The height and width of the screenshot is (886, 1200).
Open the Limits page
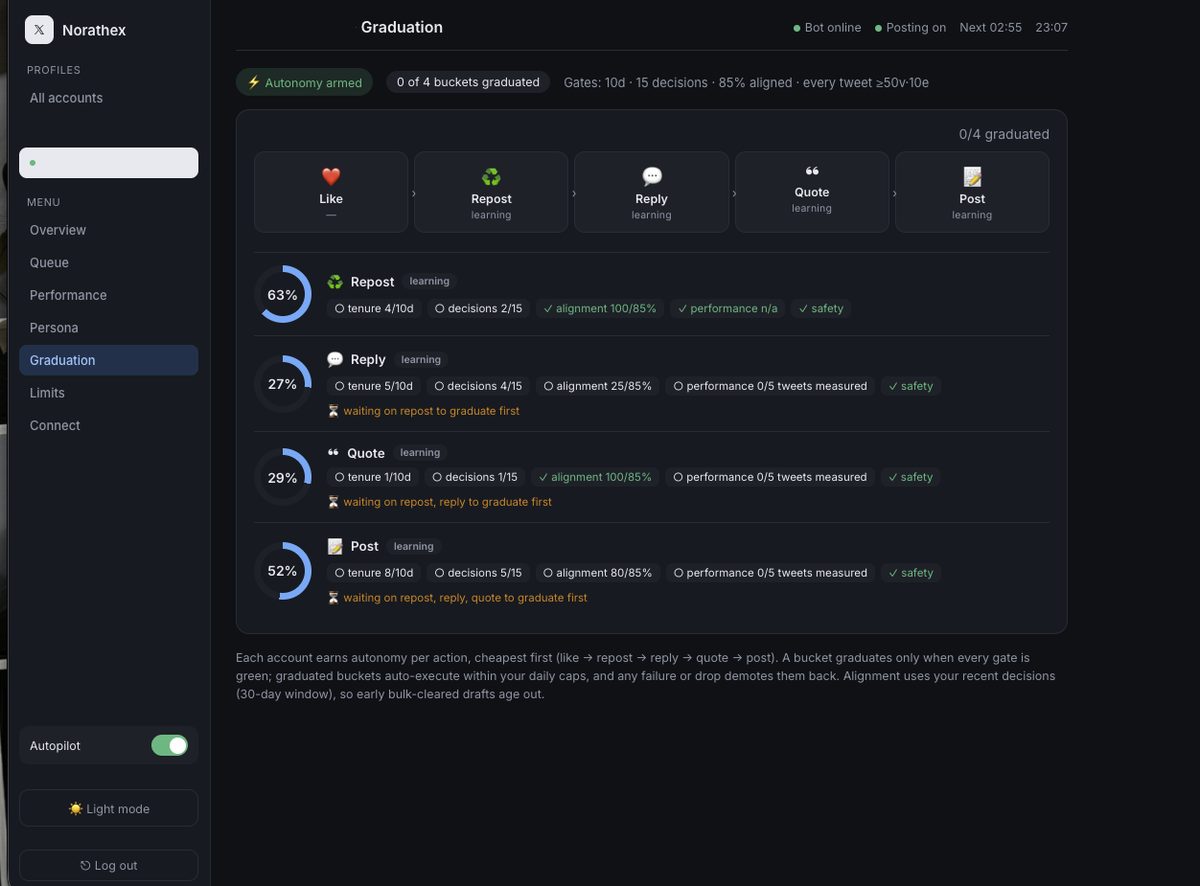pos(109,393)
